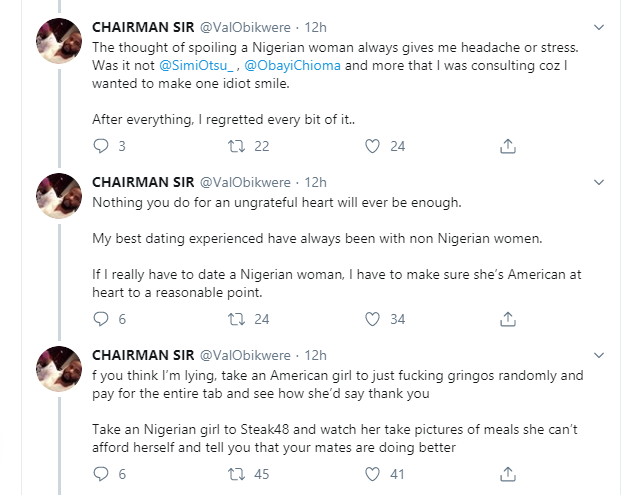This screenshot has width=632, height=495.
Task: Open the first tweet's more options chevron
Action: point(599,27)
